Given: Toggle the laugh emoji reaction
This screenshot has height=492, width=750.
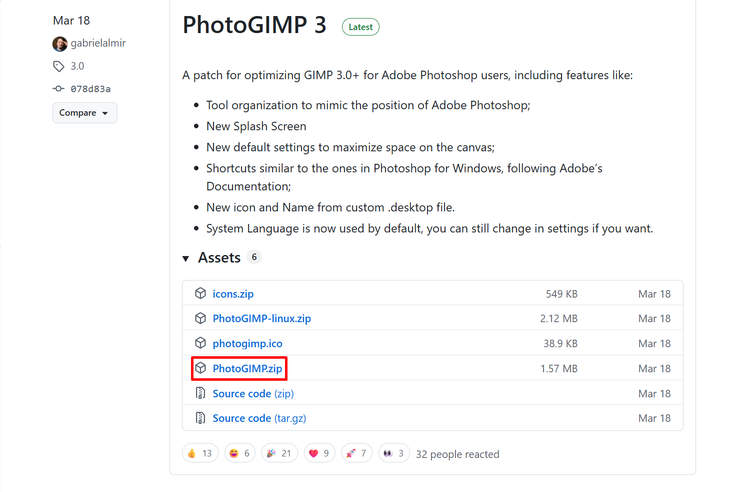Looking at the screenshot, I should click(x=239, y=454).
